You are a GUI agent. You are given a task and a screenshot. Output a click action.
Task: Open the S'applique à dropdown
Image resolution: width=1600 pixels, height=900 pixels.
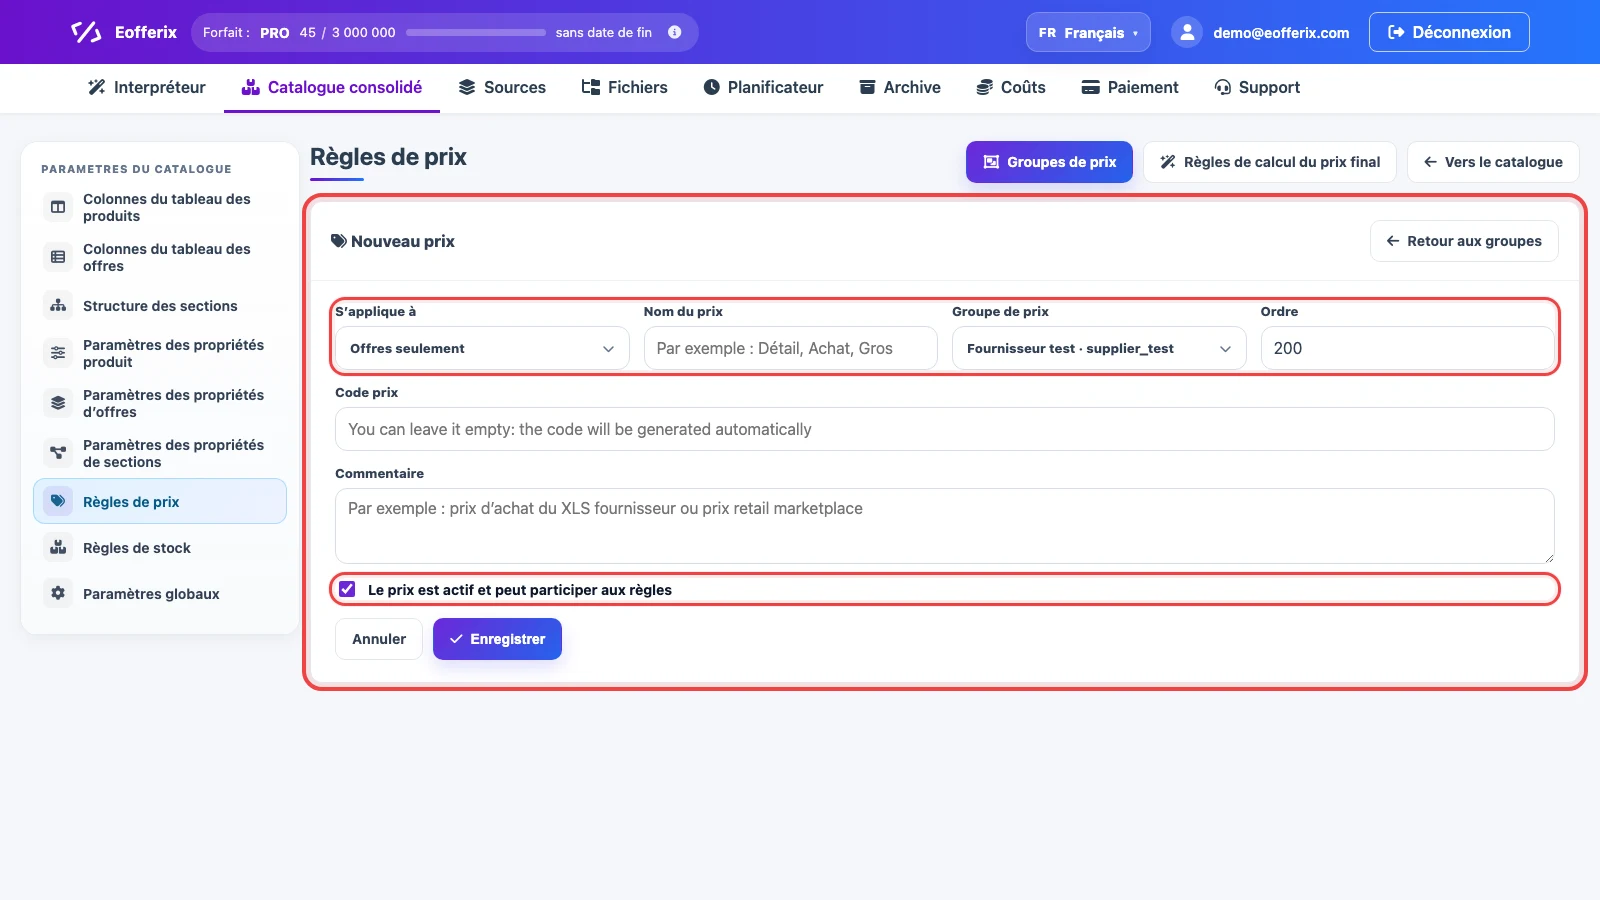482,348
